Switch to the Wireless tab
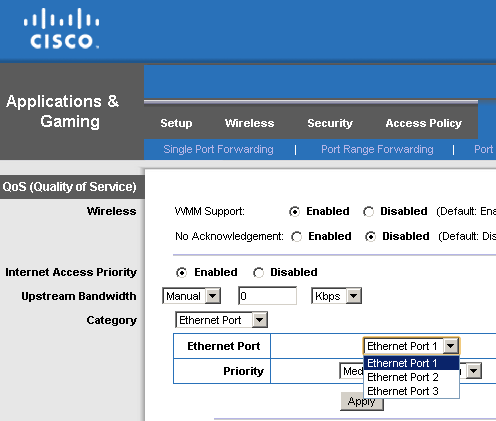The width and height of the screenshot is (496, 421). click(249, 123)
